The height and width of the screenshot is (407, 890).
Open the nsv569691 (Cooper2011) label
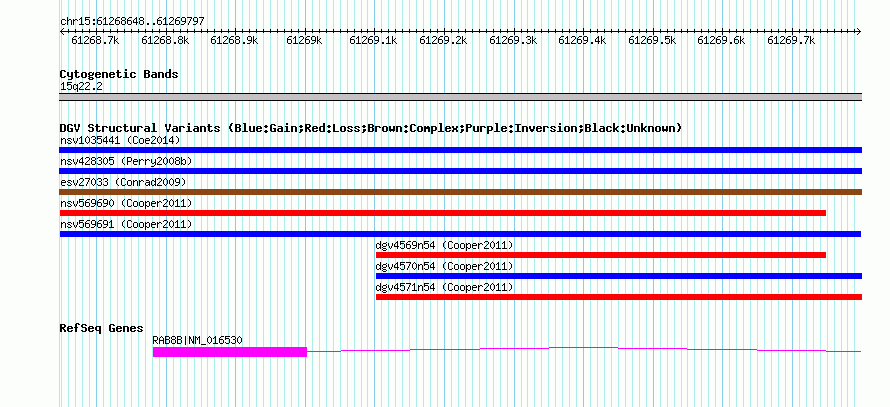coord(126,224)
